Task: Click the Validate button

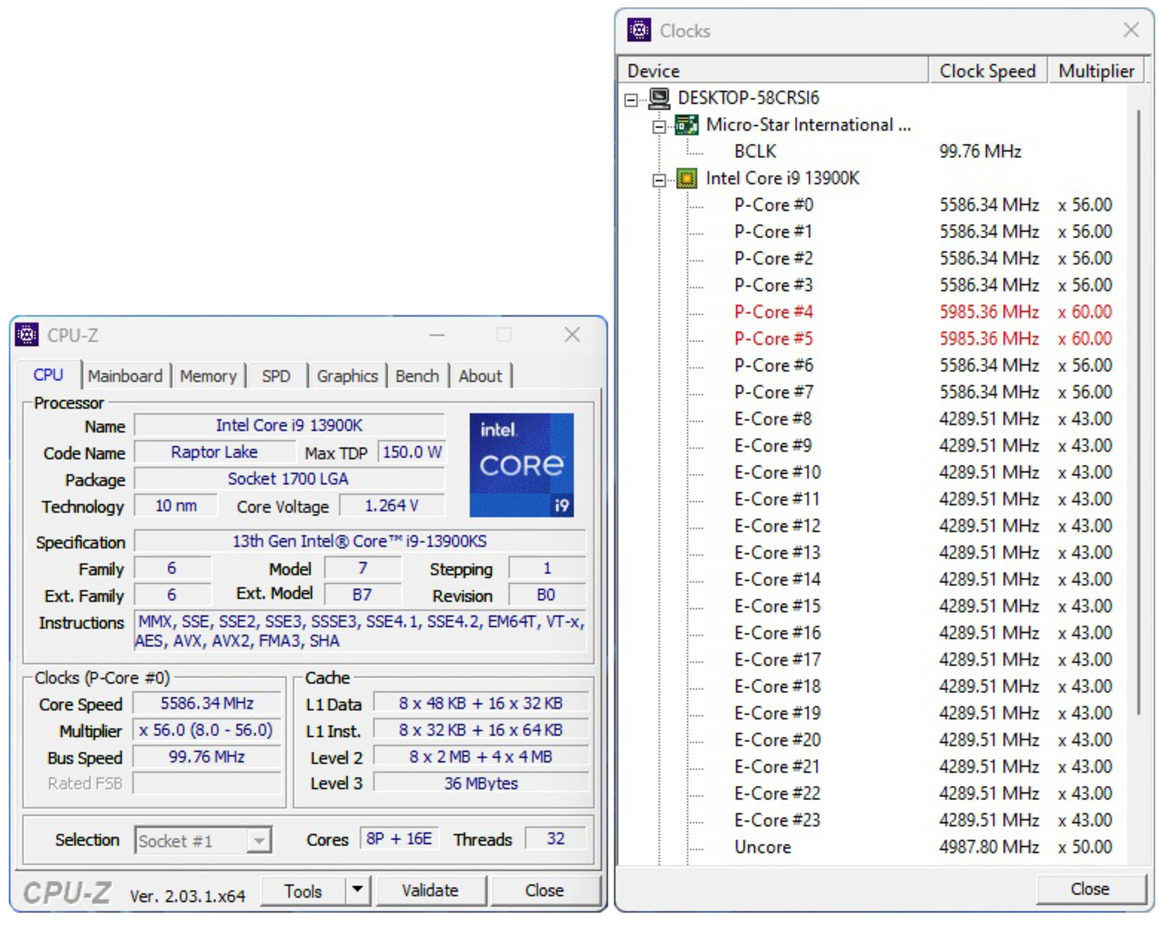Action: coord(431,890)
